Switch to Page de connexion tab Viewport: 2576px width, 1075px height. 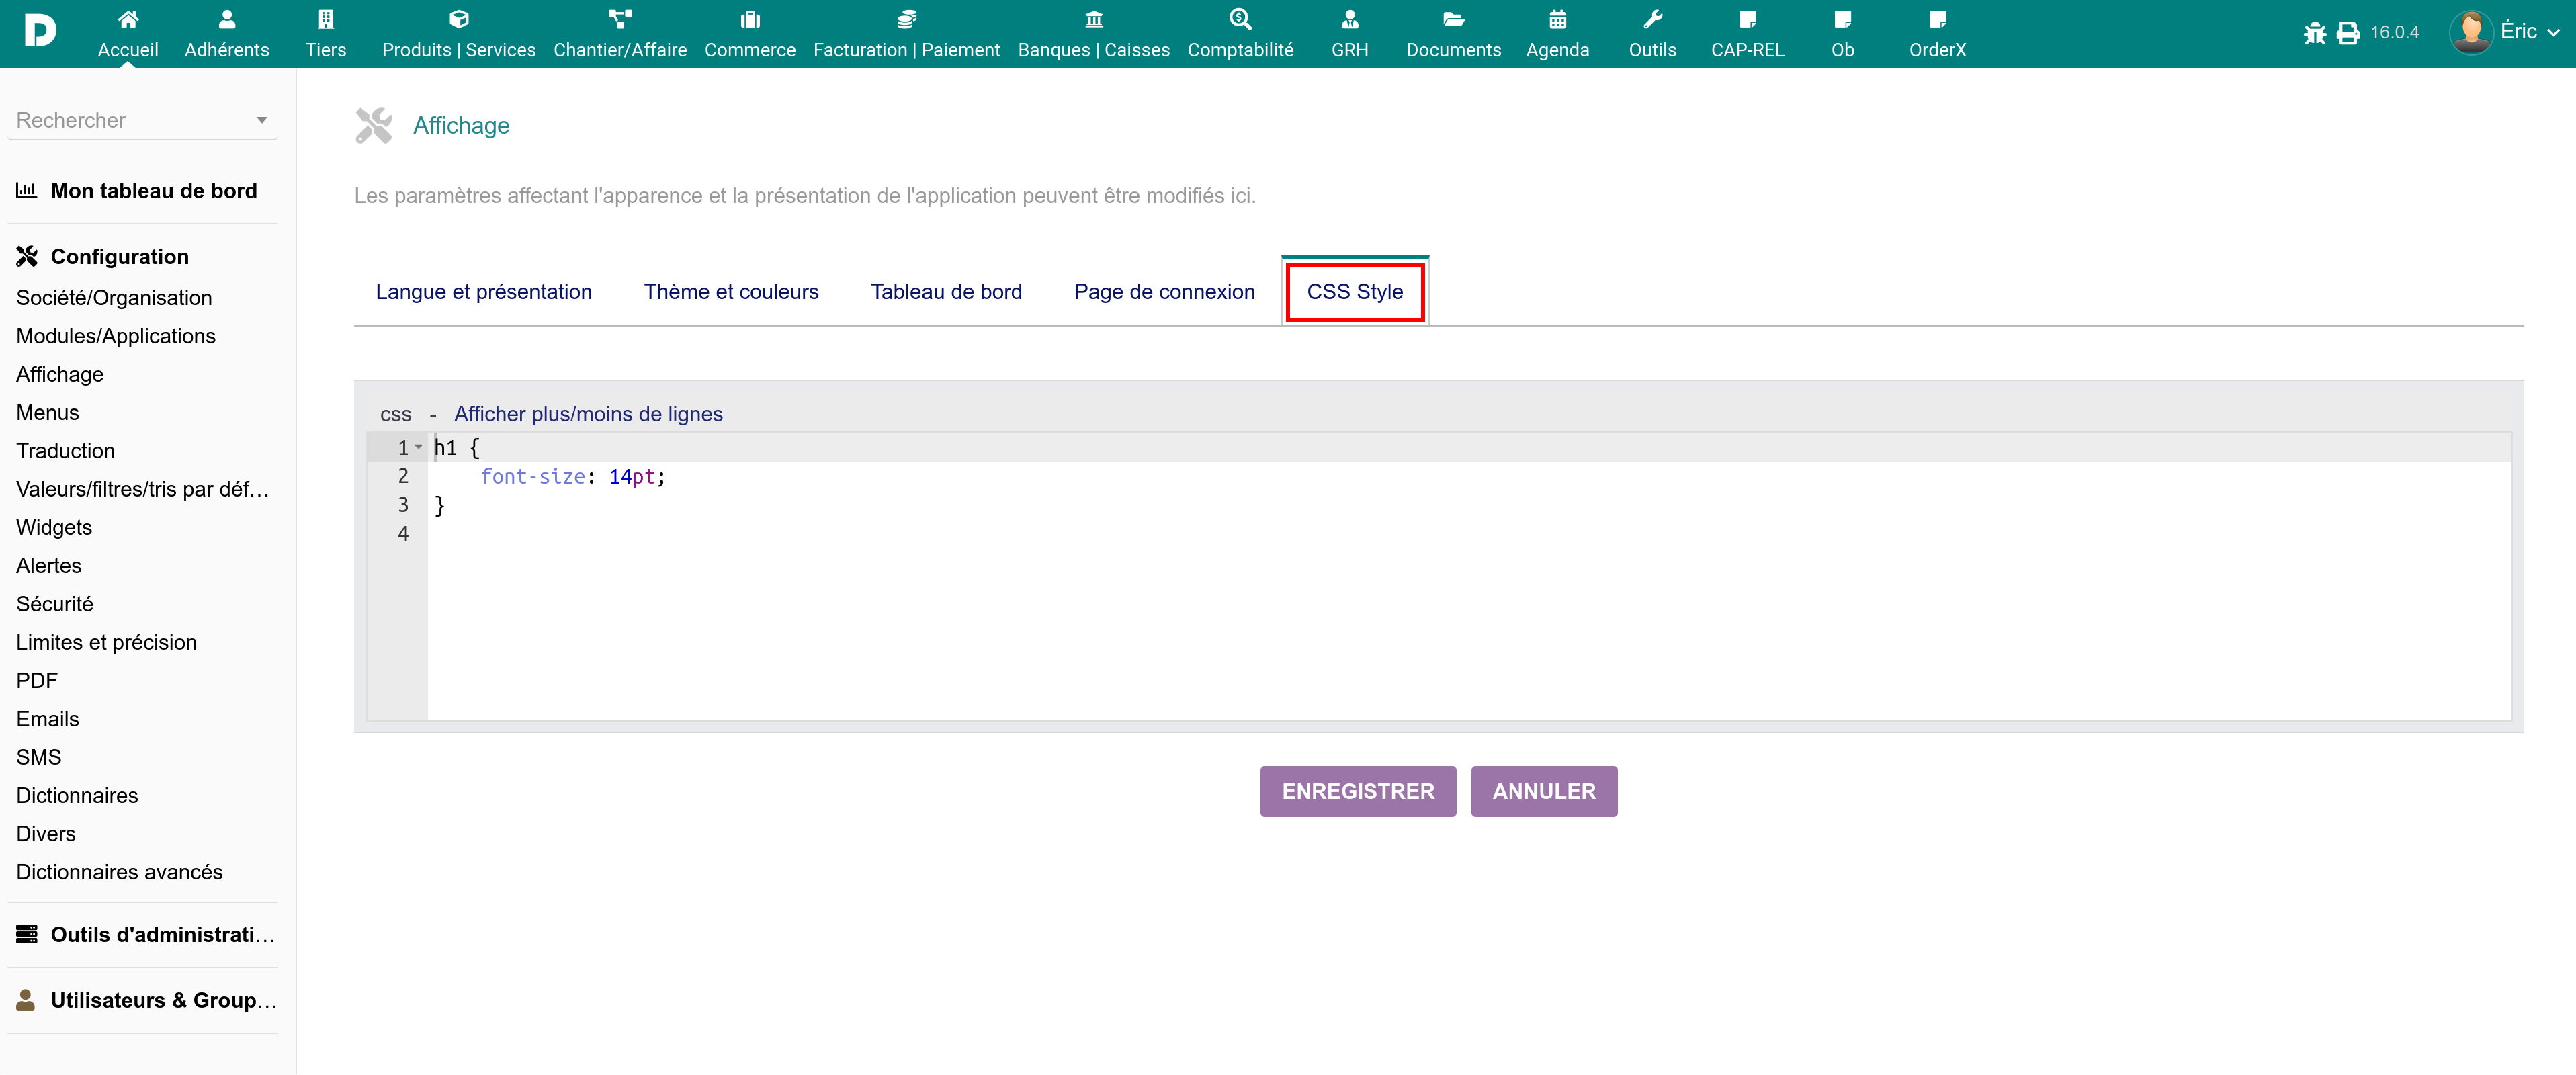[x=1164, y=291]
